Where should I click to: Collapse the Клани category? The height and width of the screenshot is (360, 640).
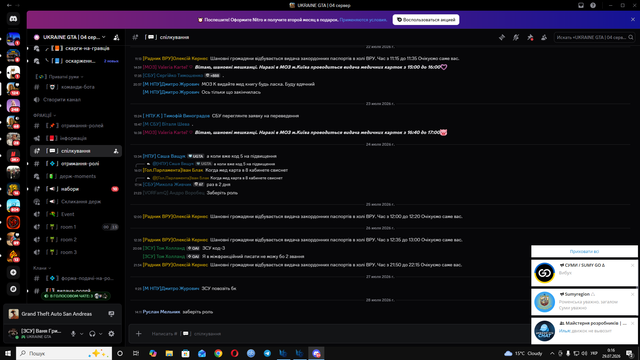pyautogui.click(x=42, y=268)
